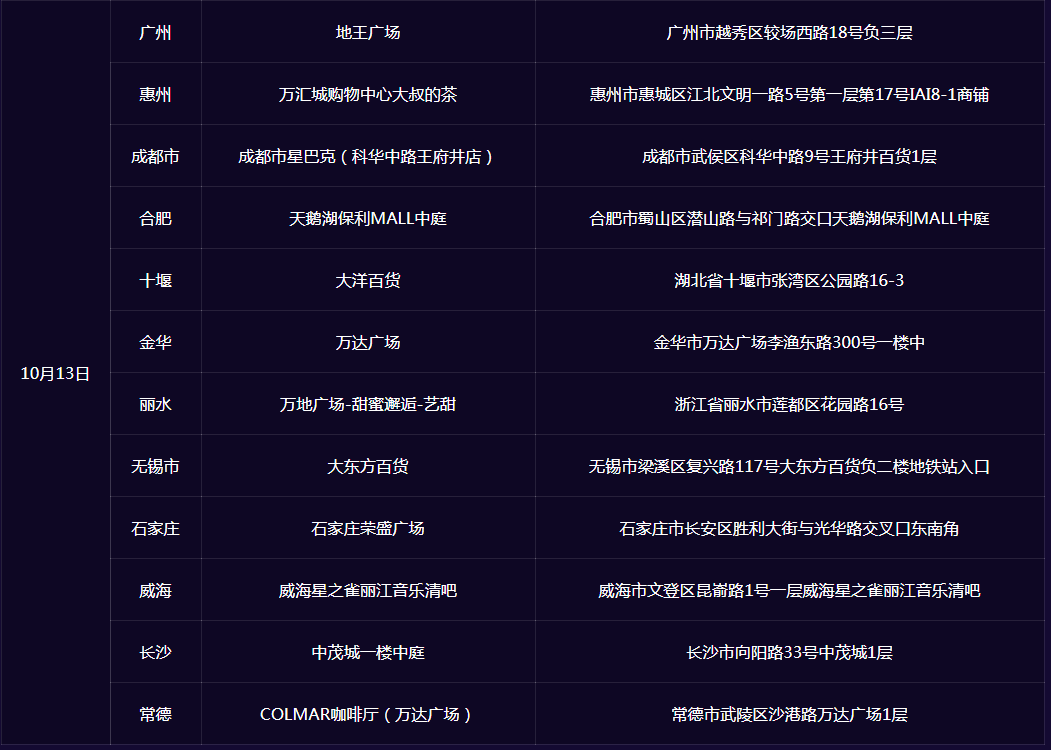Image resolution: width=1051 pixels, height=750 pixels.
Task: Click the address starting "石家庄市长安区胜利大街"
Action: 790,528
